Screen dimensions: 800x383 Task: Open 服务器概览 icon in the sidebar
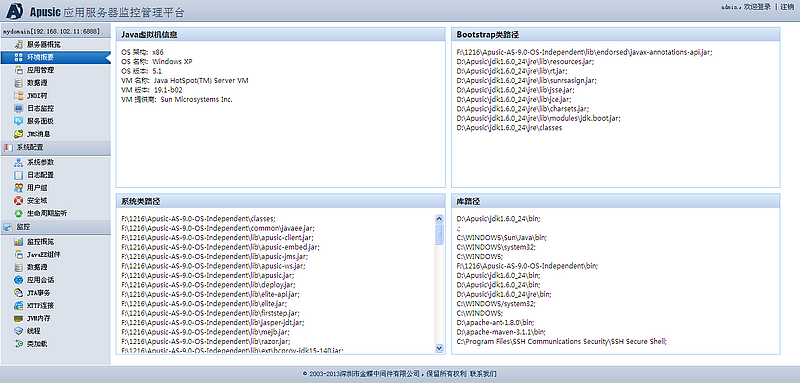point(18,44)
